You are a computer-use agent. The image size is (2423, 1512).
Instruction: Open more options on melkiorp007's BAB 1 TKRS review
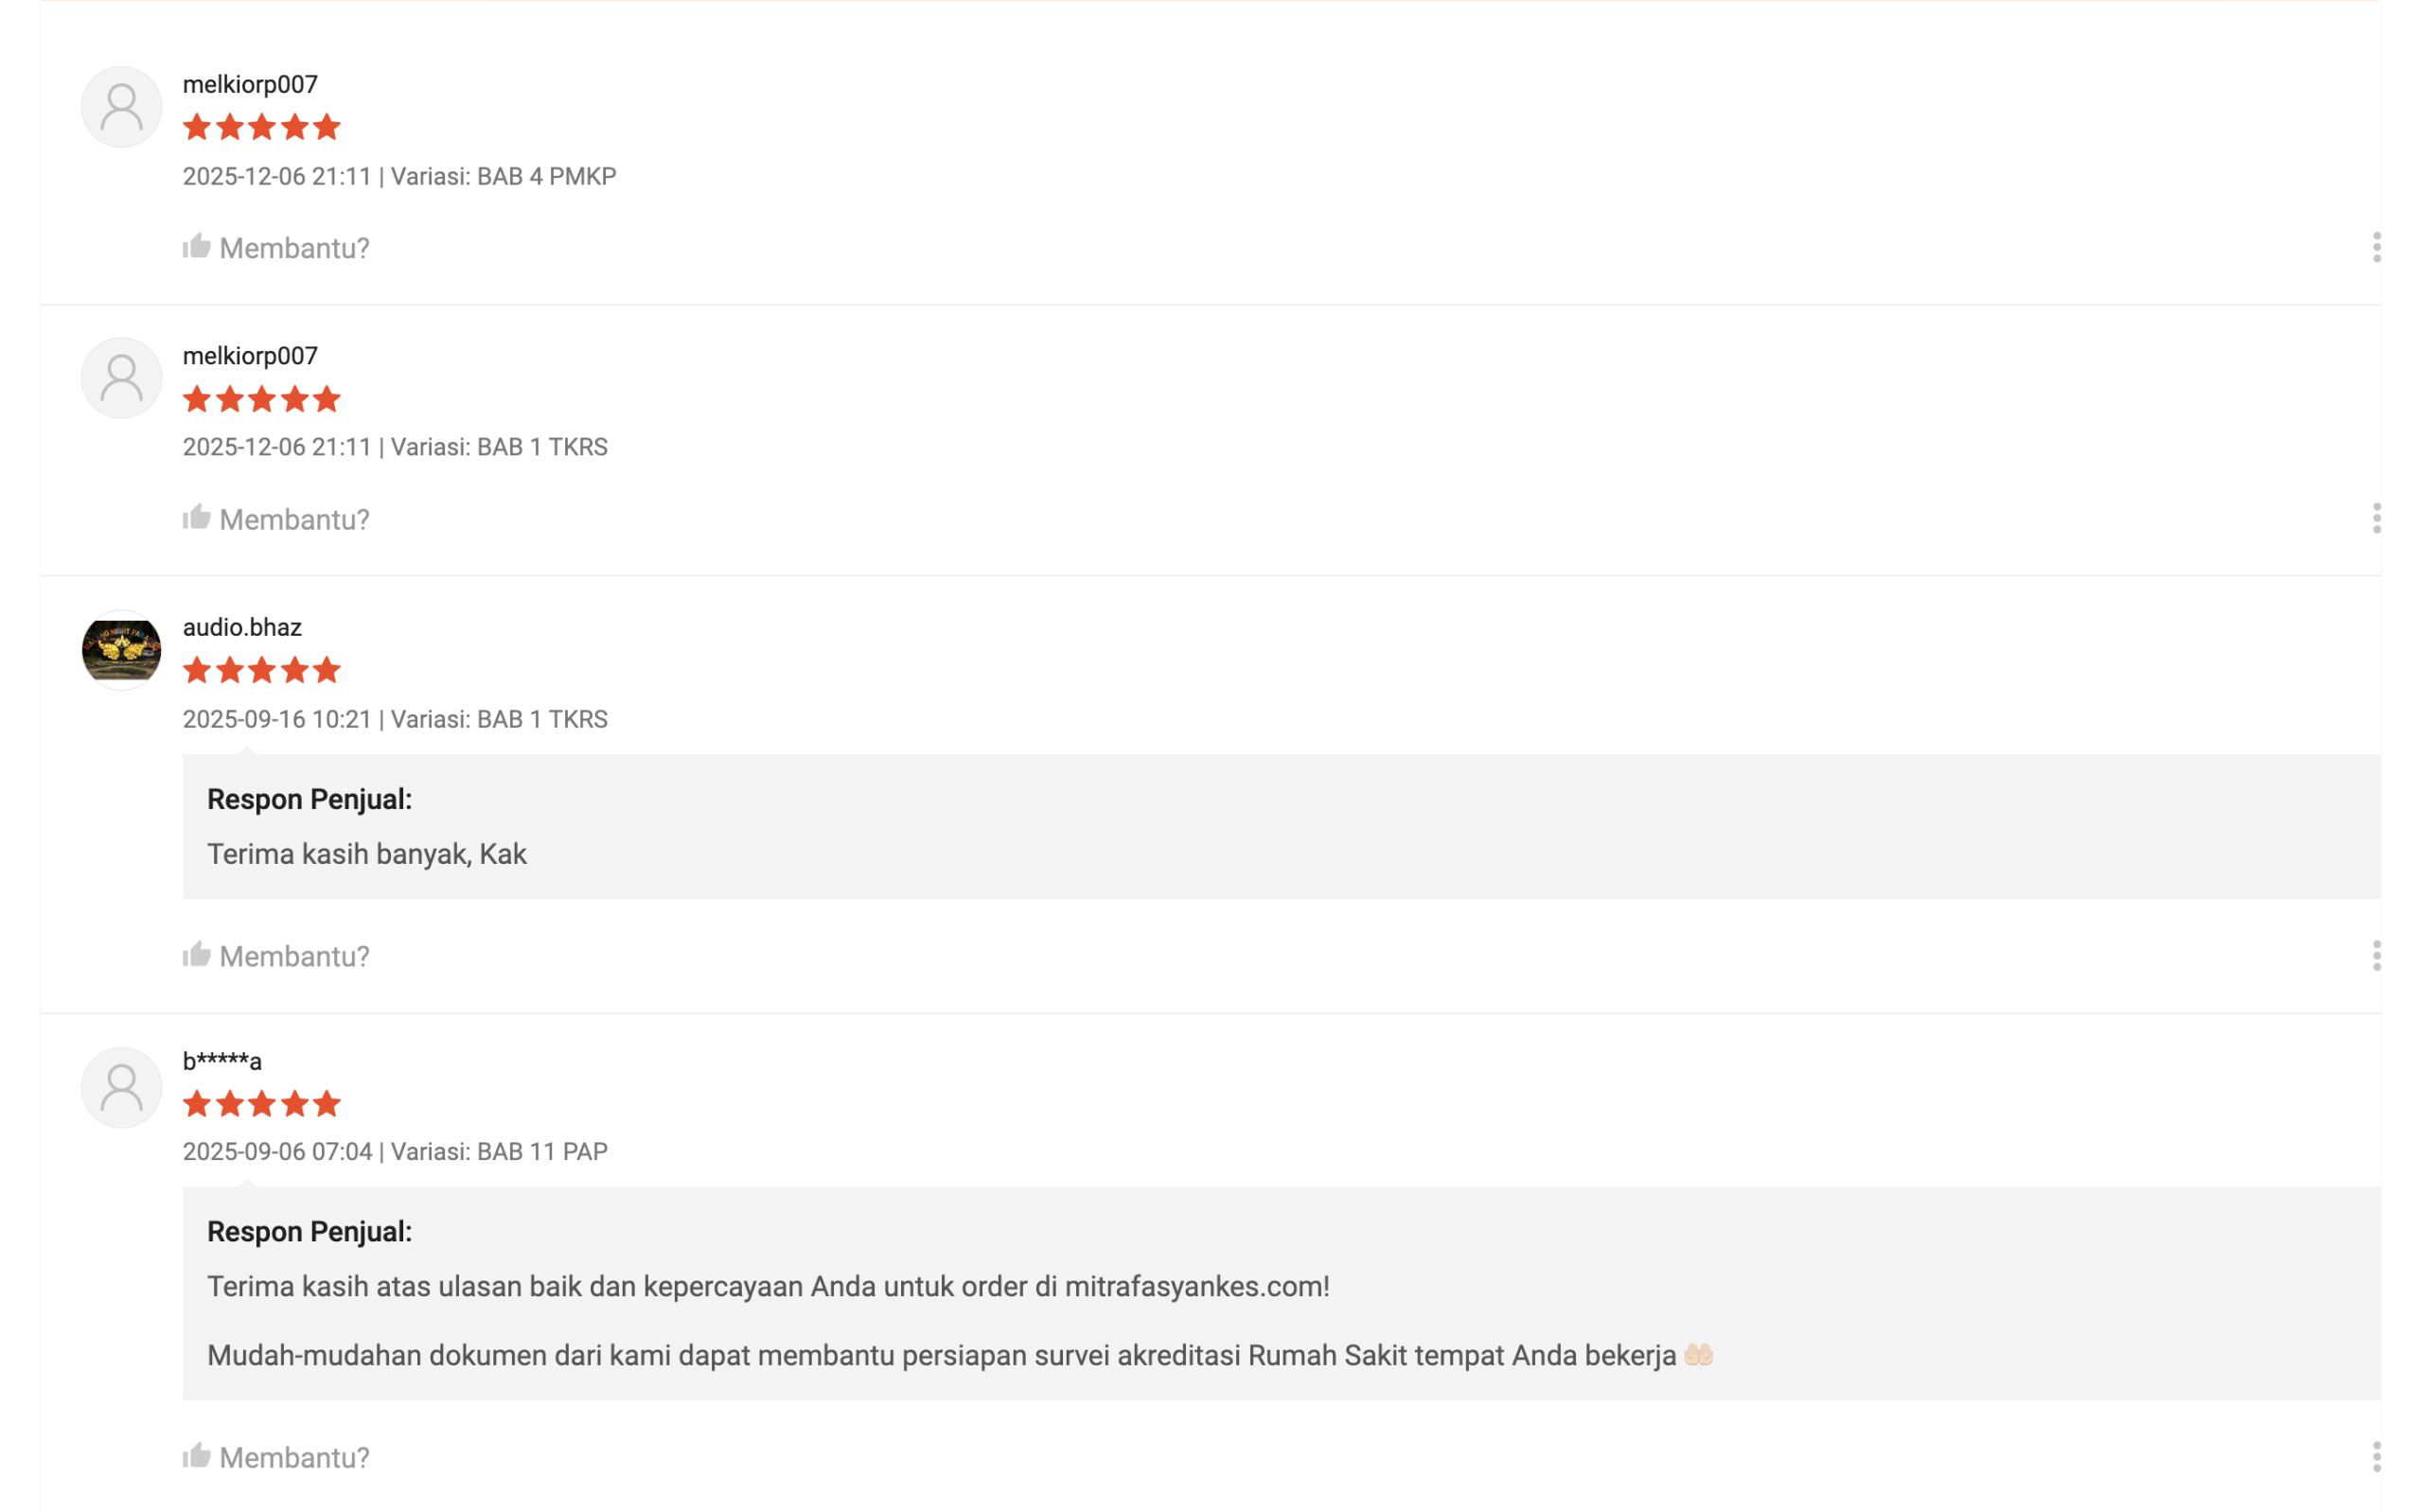[2376, 518]
